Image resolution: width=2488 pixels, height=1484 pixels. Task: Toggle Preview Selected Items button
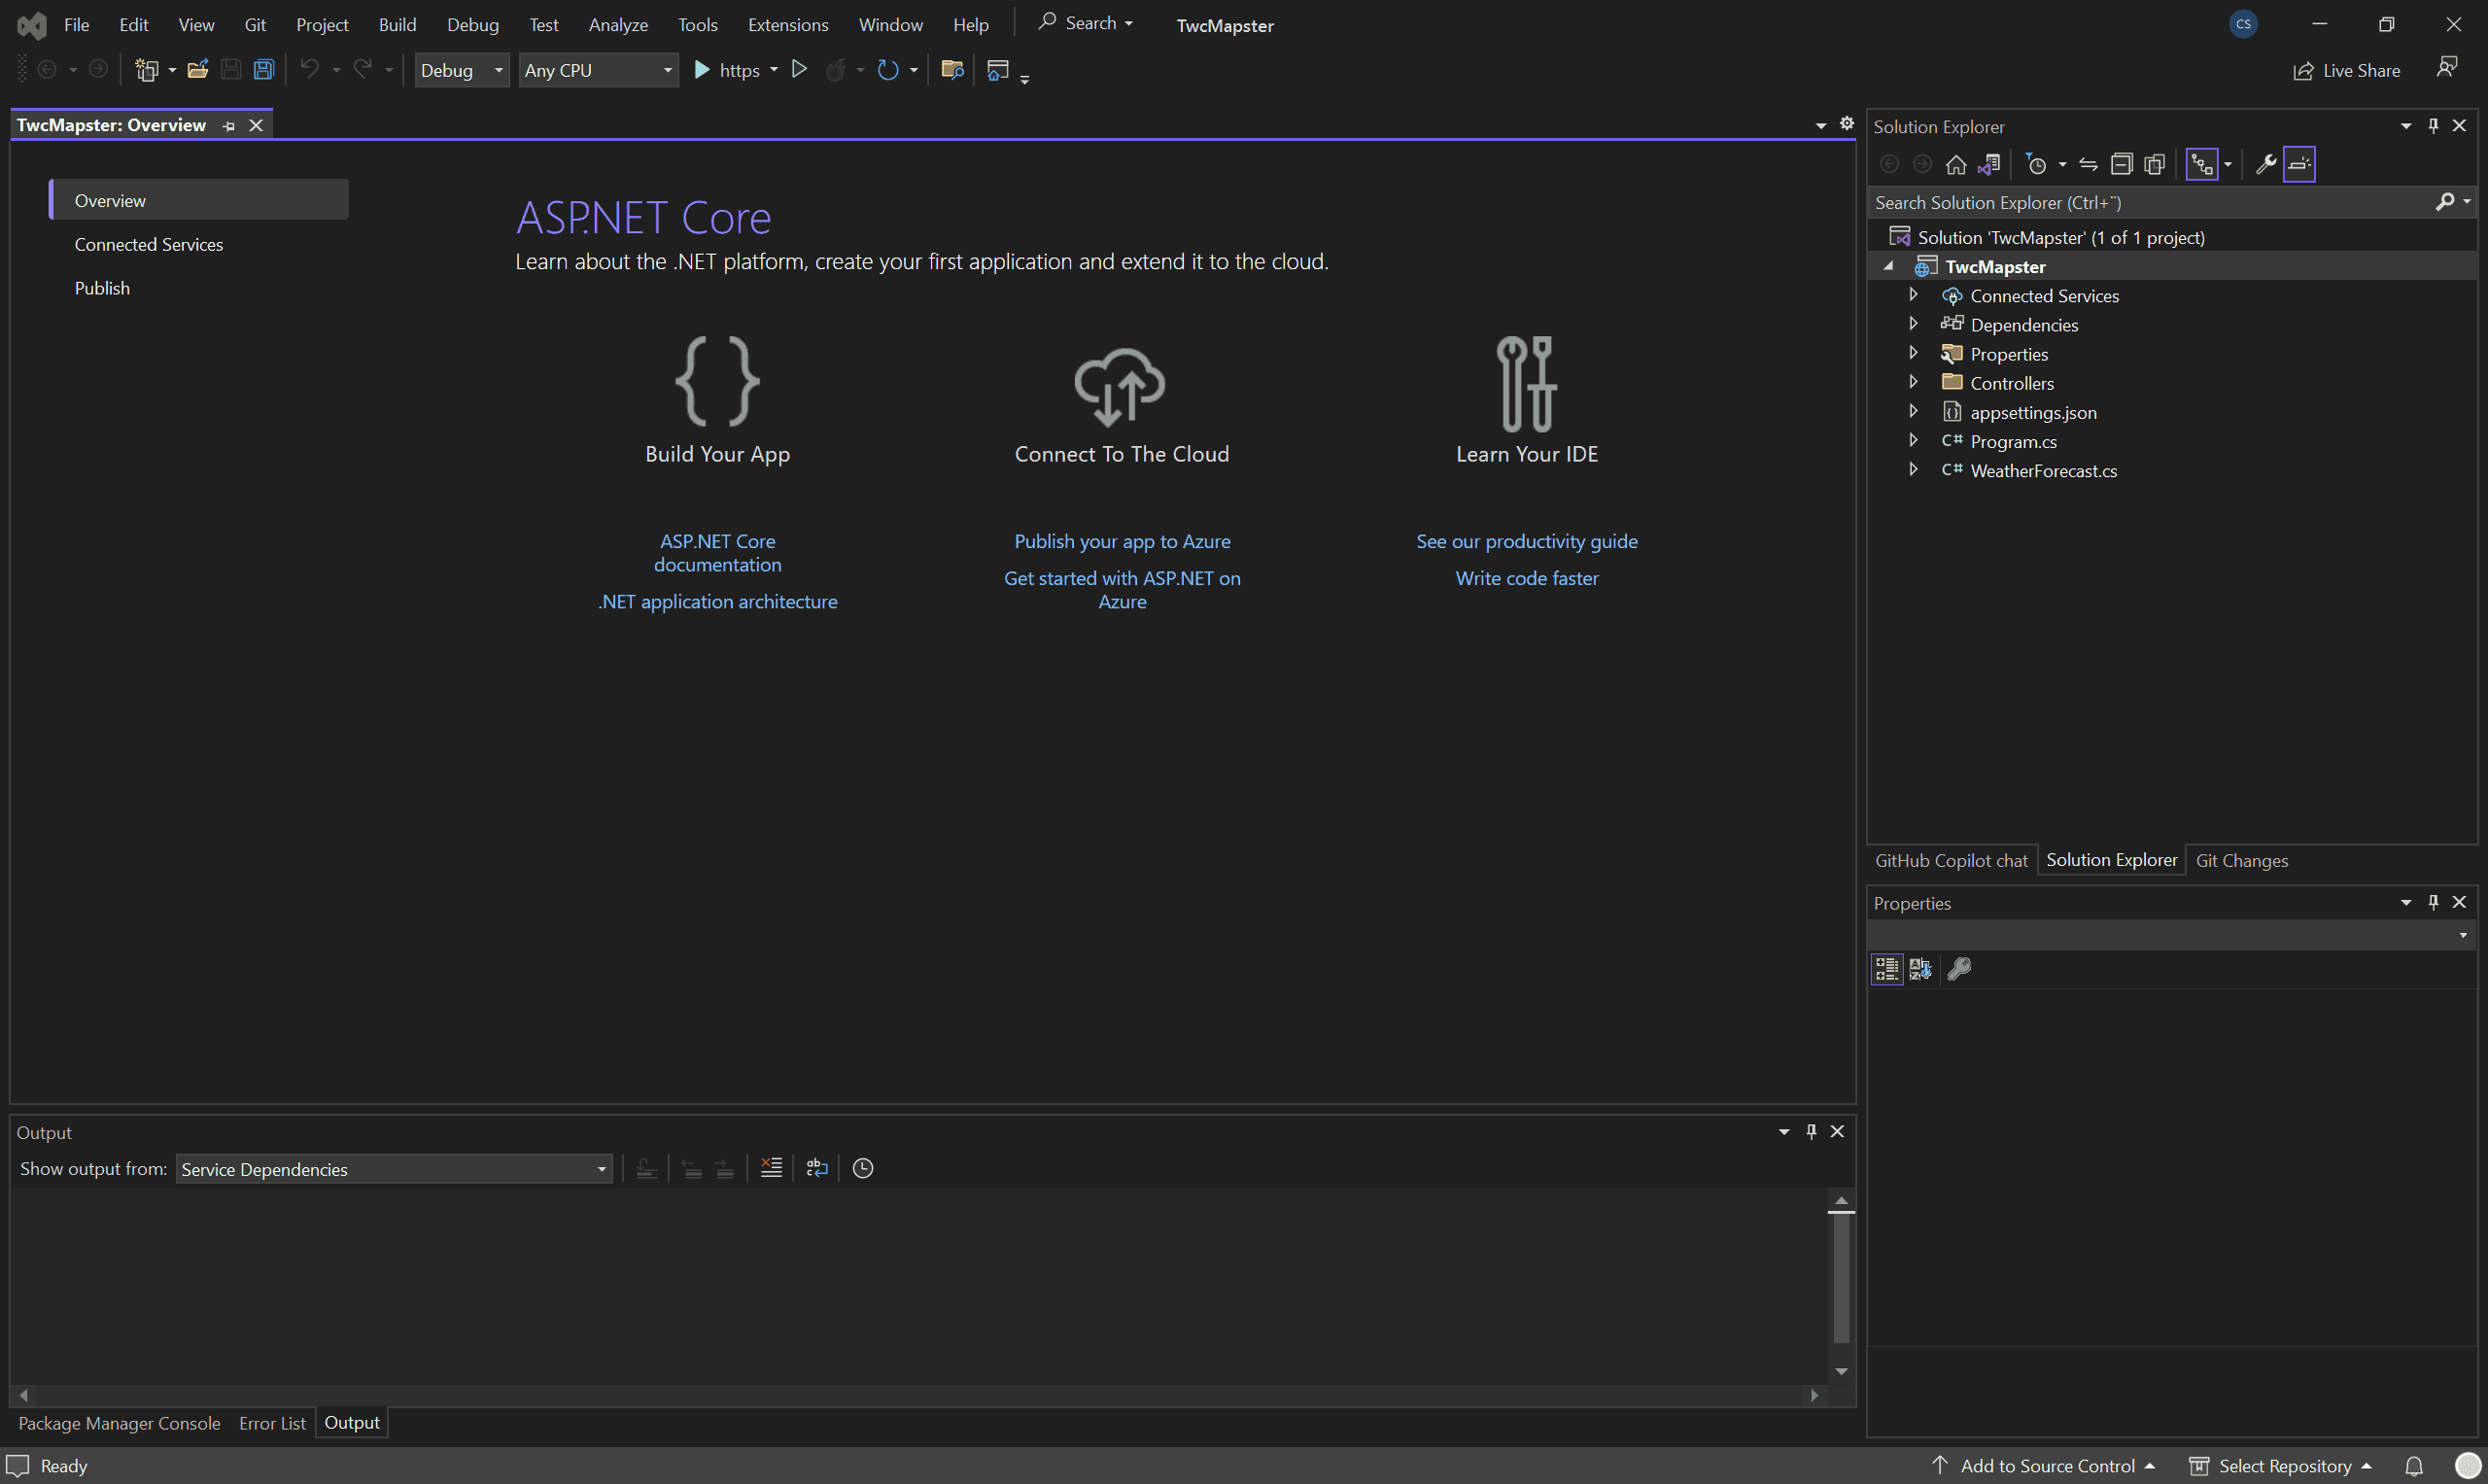pyautogui.click(x=2299, y=164)
